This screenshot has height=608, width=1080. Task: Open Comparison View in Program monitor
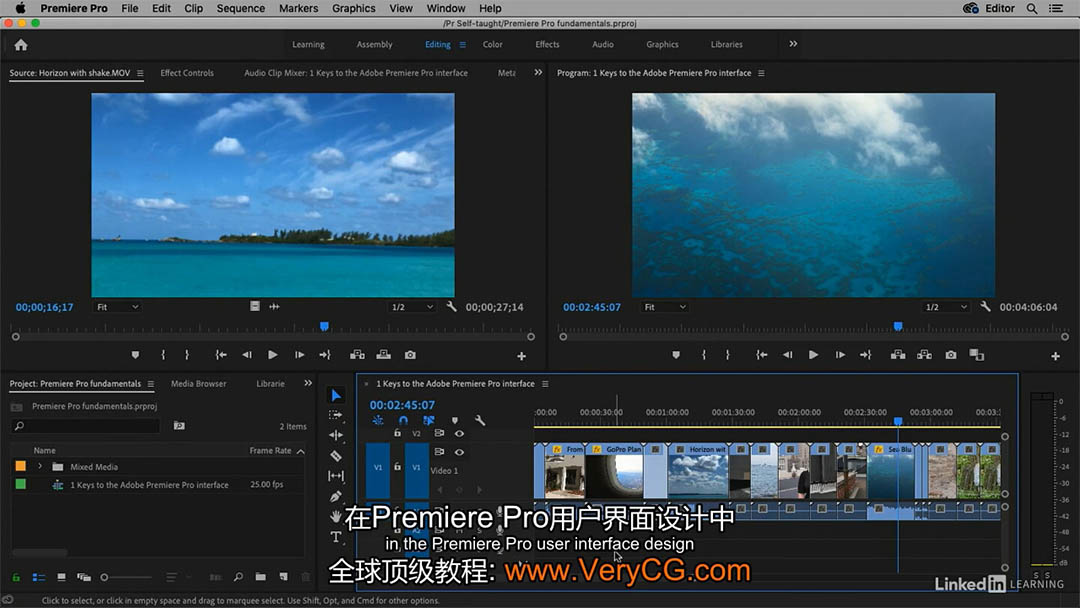point(977,355)
